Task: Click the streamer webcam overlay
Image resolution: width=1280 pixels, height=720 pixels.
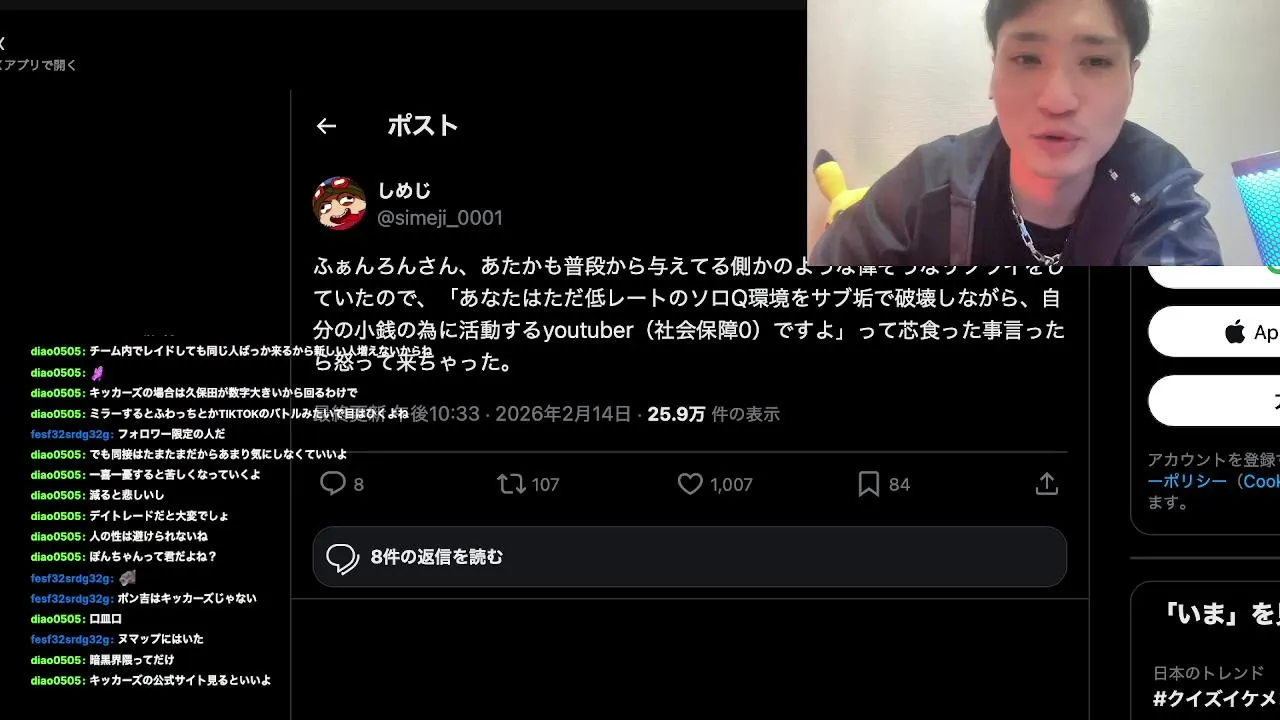Action: pos(1043,132)
